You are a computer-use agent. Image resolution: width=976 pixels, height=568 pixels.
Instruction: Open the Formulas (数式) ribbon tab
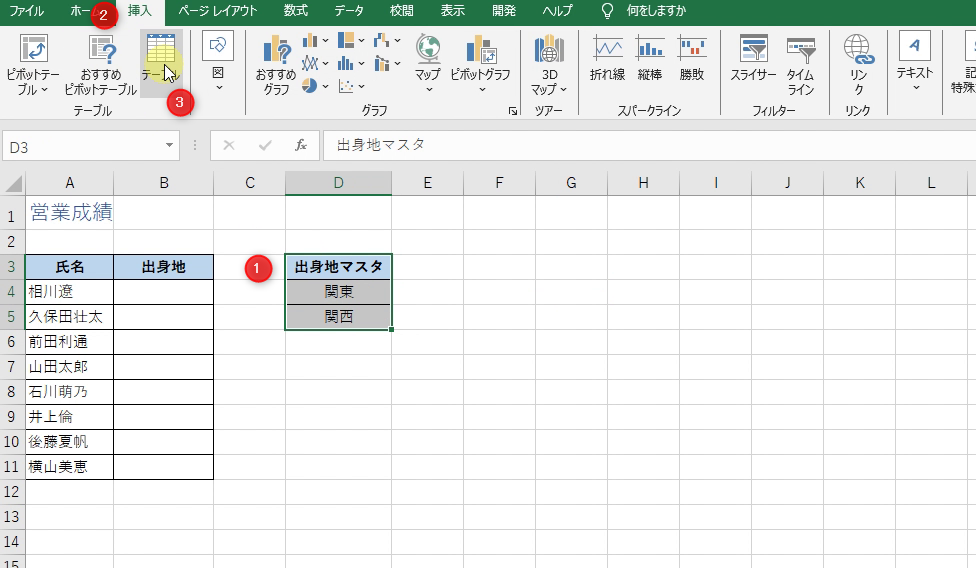[x=295, y=11]
